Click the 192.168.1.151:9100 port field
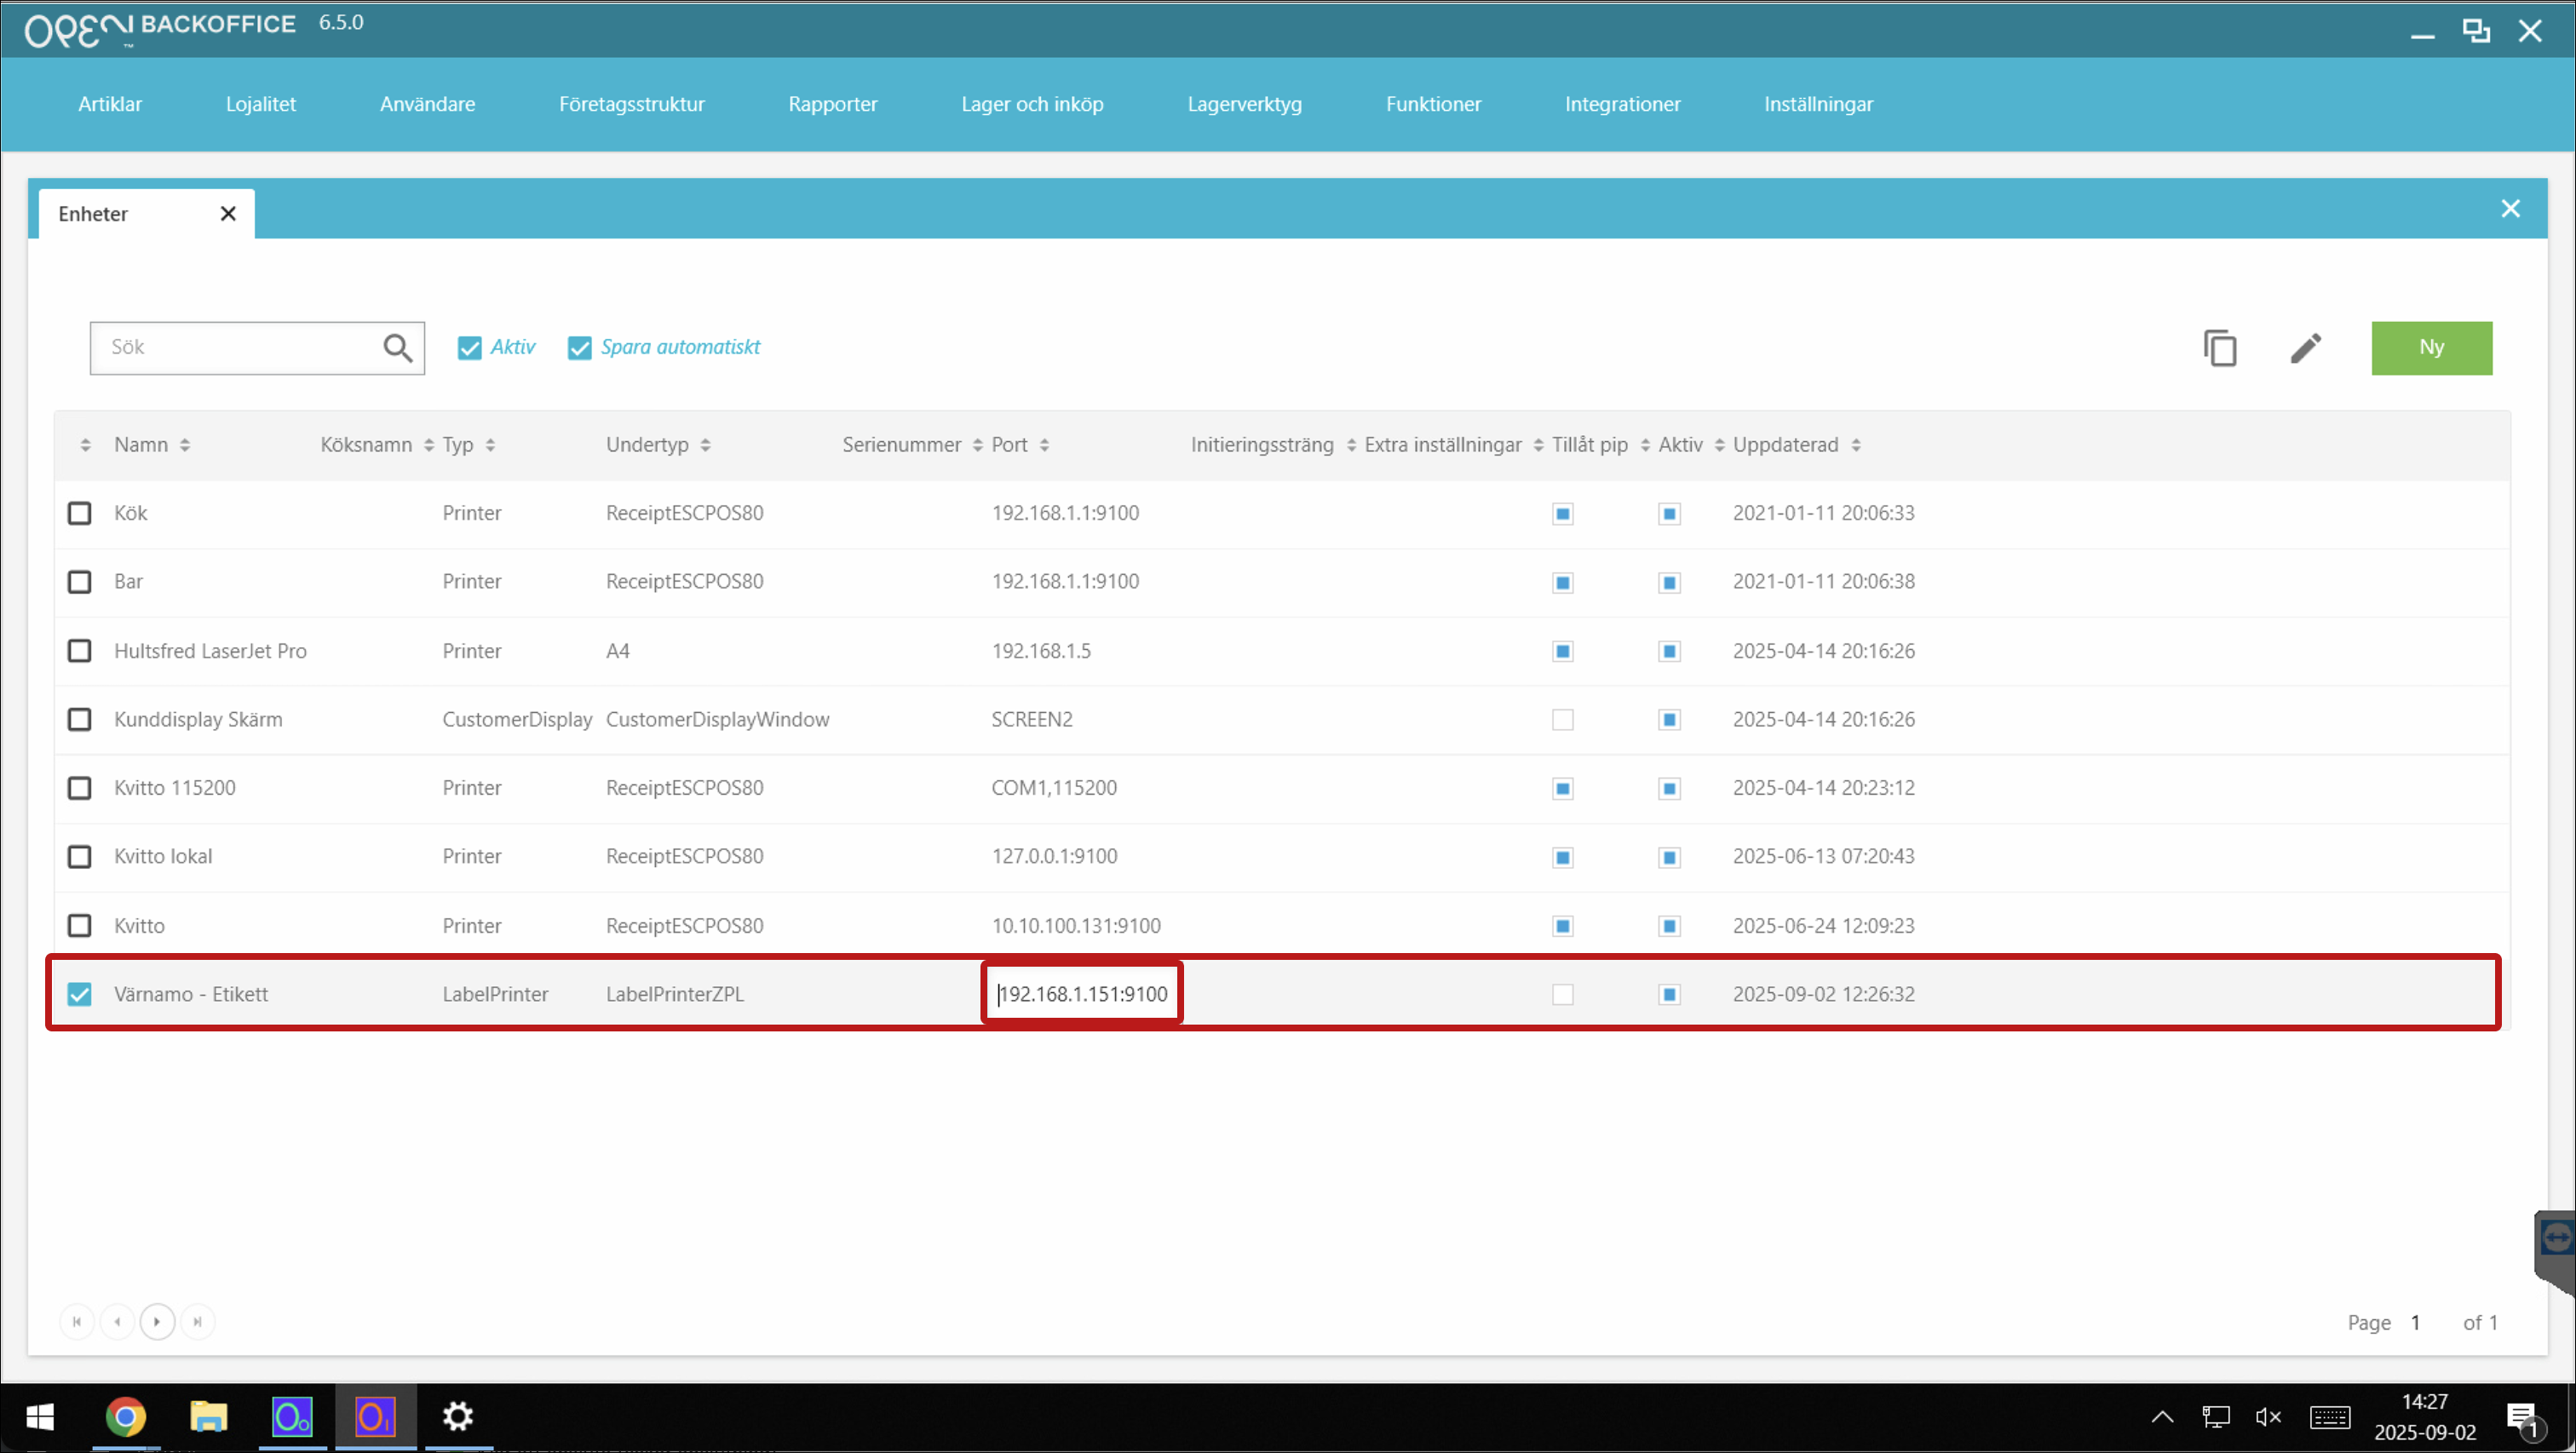The height and width of the screenshot is (1453, 2576). tap(1082, 993)
